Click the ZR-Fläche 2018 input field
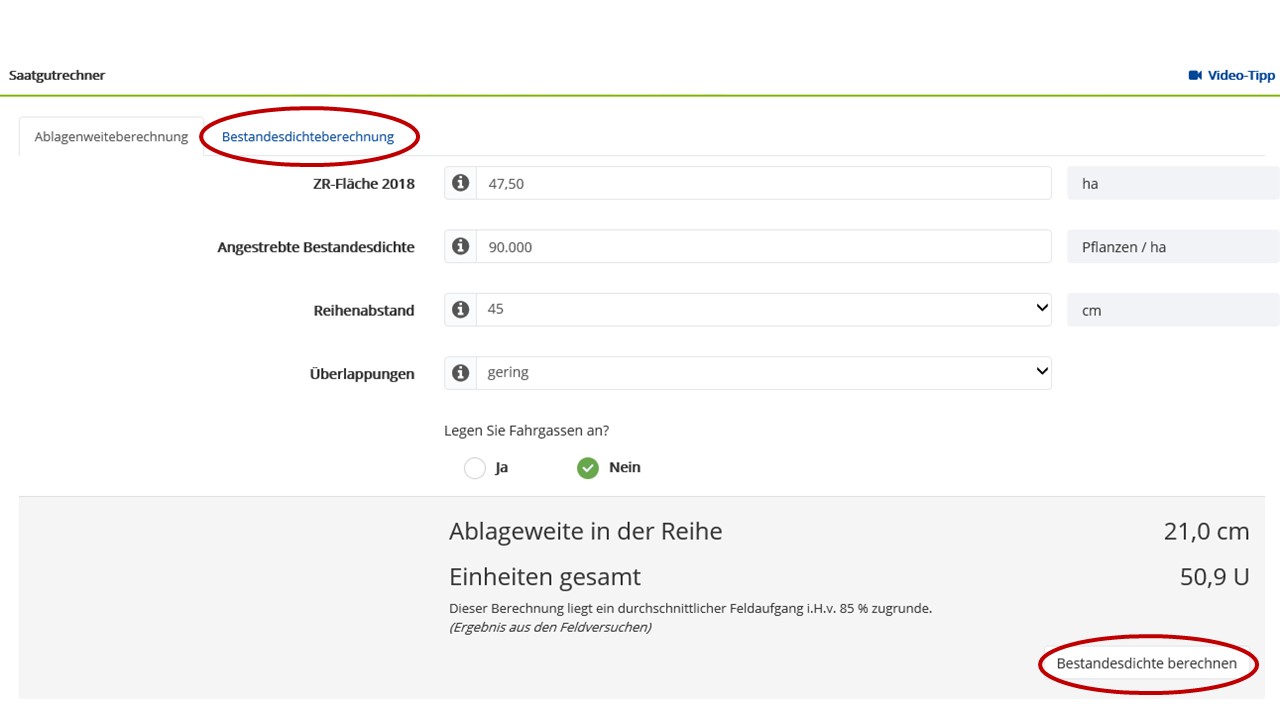Image resolution: width=1280 pixels, height=720 pixels. pyautogui.click(x=763, y=183)
